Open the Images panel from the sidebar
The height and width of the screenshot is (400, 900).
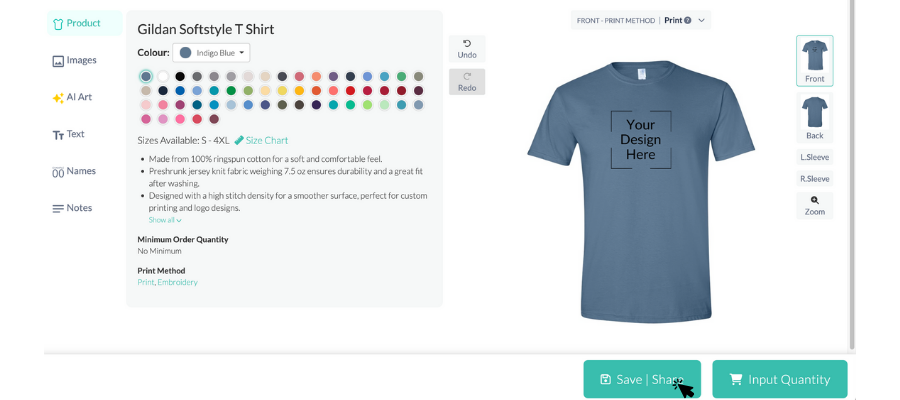click(x=75, y=60)
